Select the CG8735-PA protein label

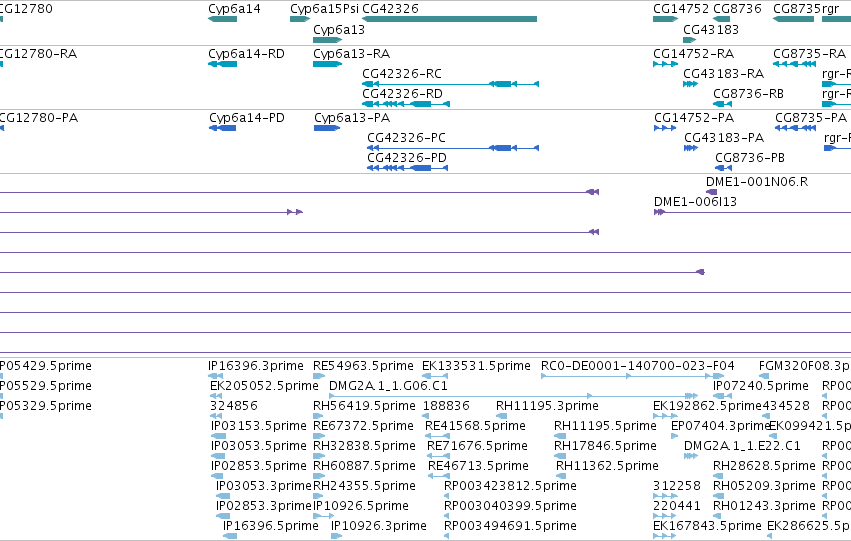point(811,118)
